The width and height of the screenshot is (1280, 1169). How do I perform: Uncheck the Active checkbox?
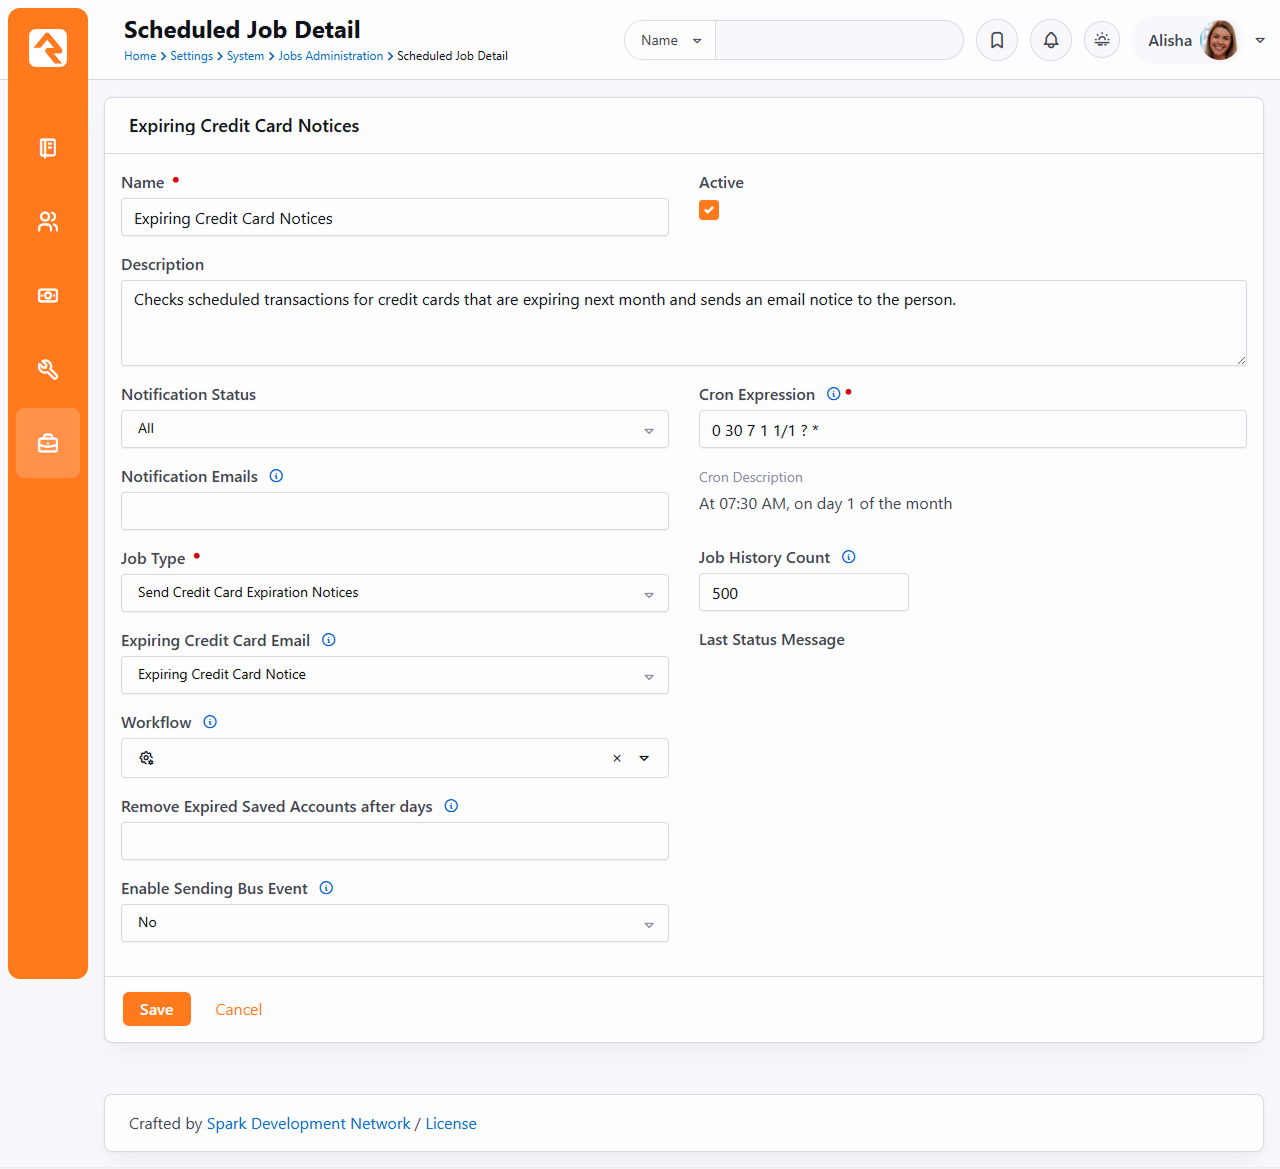click(x=709, y=210)
